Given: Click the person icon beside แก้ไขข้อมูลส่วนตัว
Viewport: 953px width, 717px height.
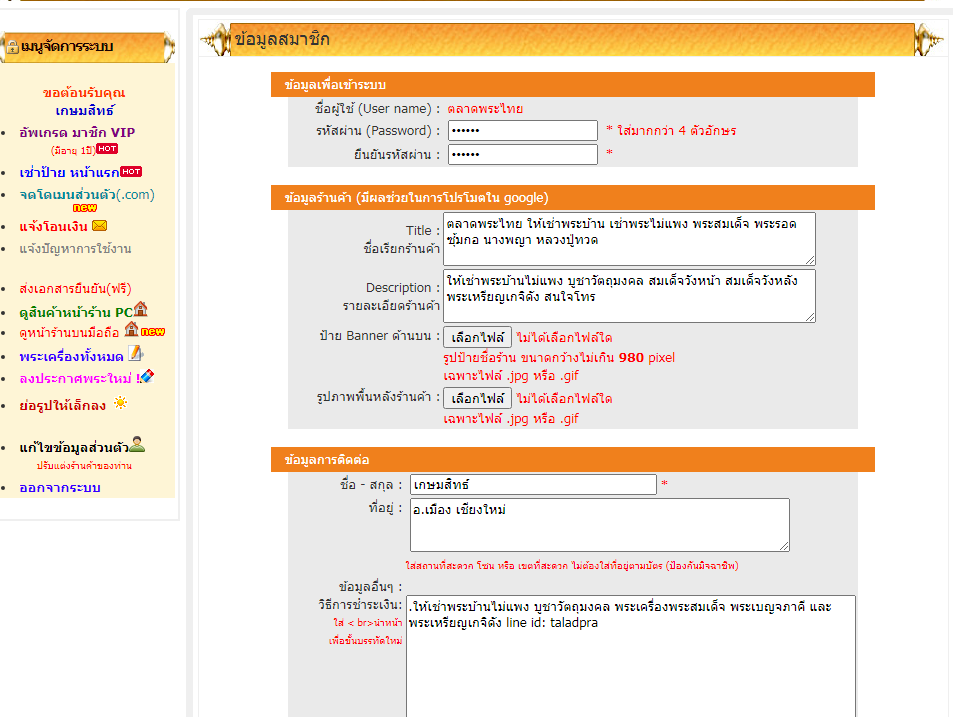Looking at the screenshot, I should [137, 444].
